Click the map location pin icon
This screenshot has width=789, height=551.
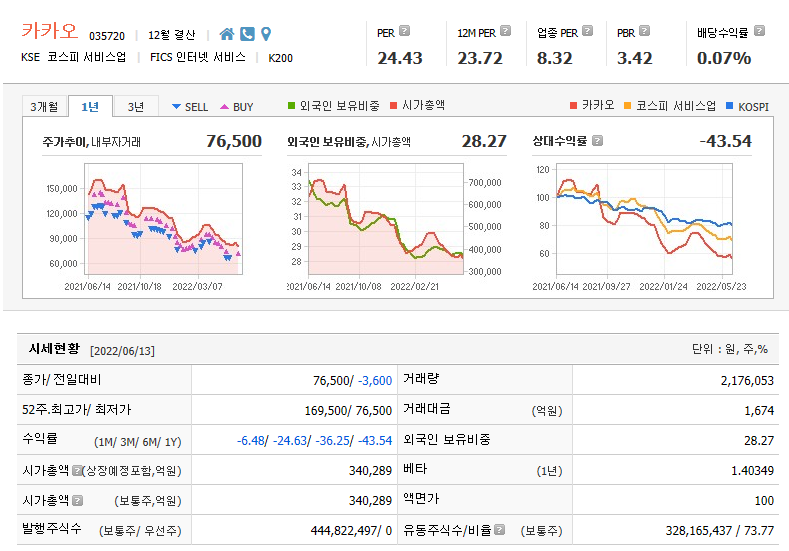(266, 34)
